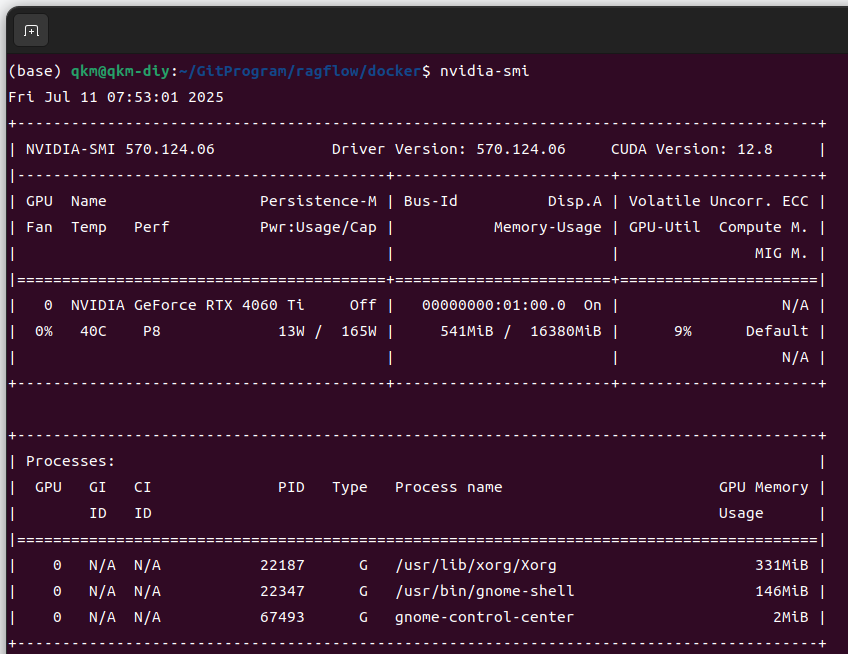The image size is (848, 654).
Task: Click the 'Type' column header
Action: click(x=349, y=488)
